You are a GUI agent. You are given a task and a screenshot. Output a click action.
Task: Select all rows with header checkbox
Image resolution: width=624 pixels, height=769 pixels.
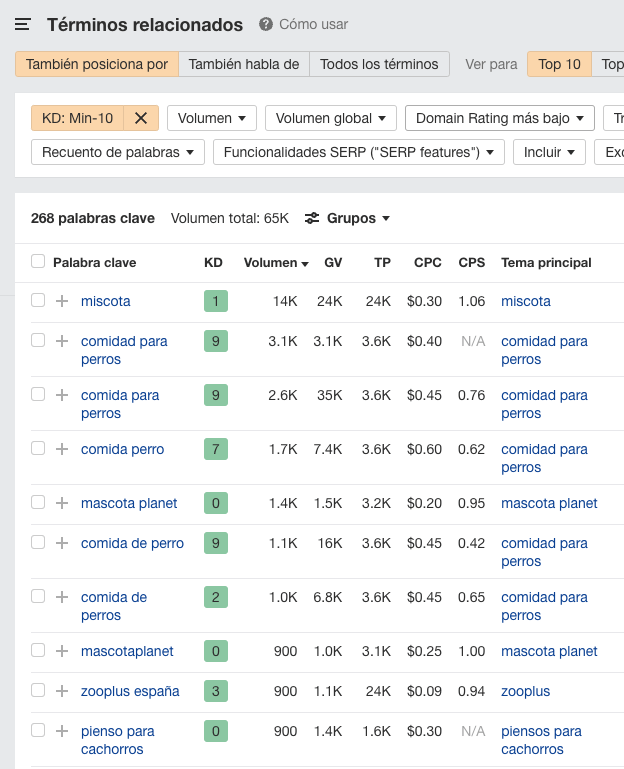pos(38,261)
